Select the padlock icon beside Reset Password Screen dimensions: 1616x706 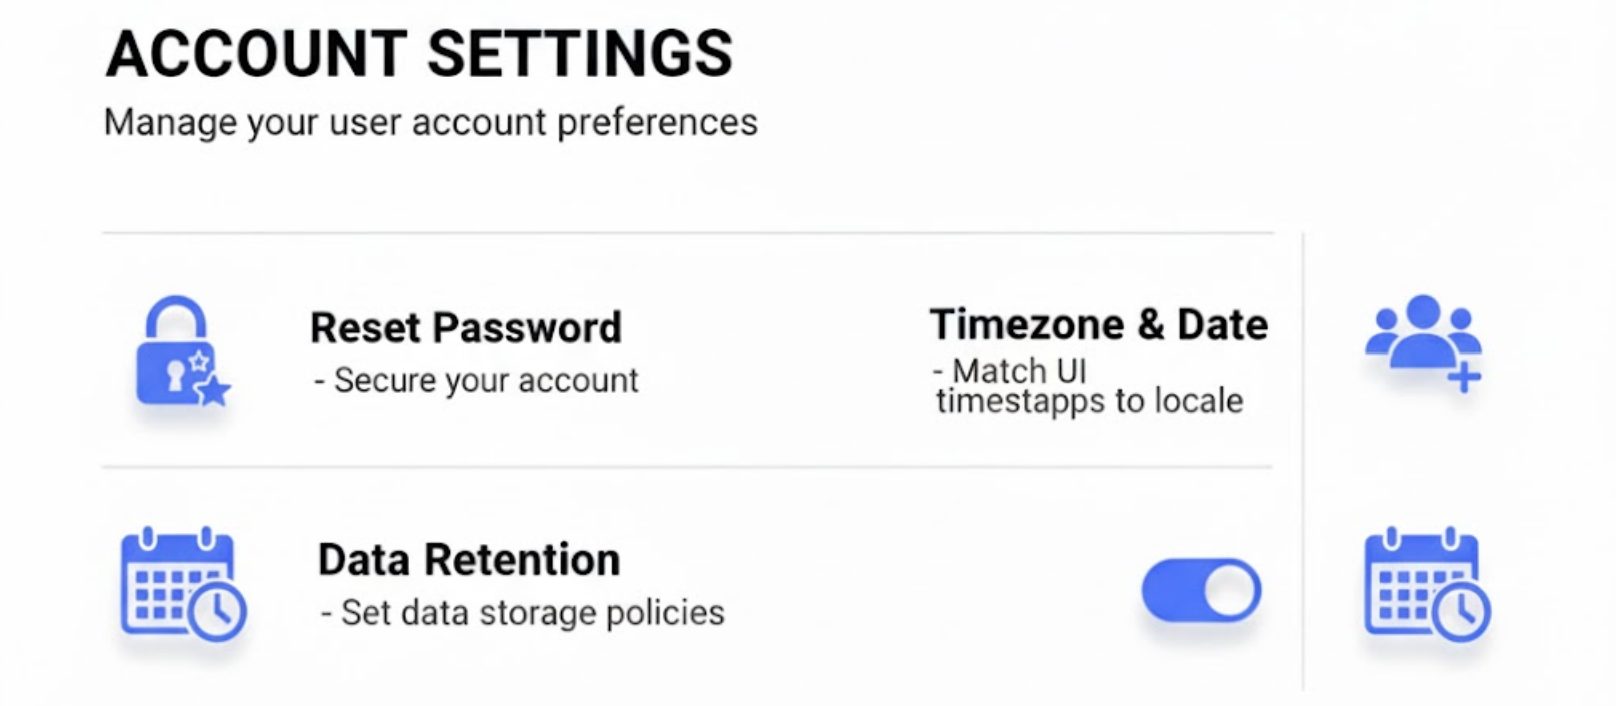180,355
